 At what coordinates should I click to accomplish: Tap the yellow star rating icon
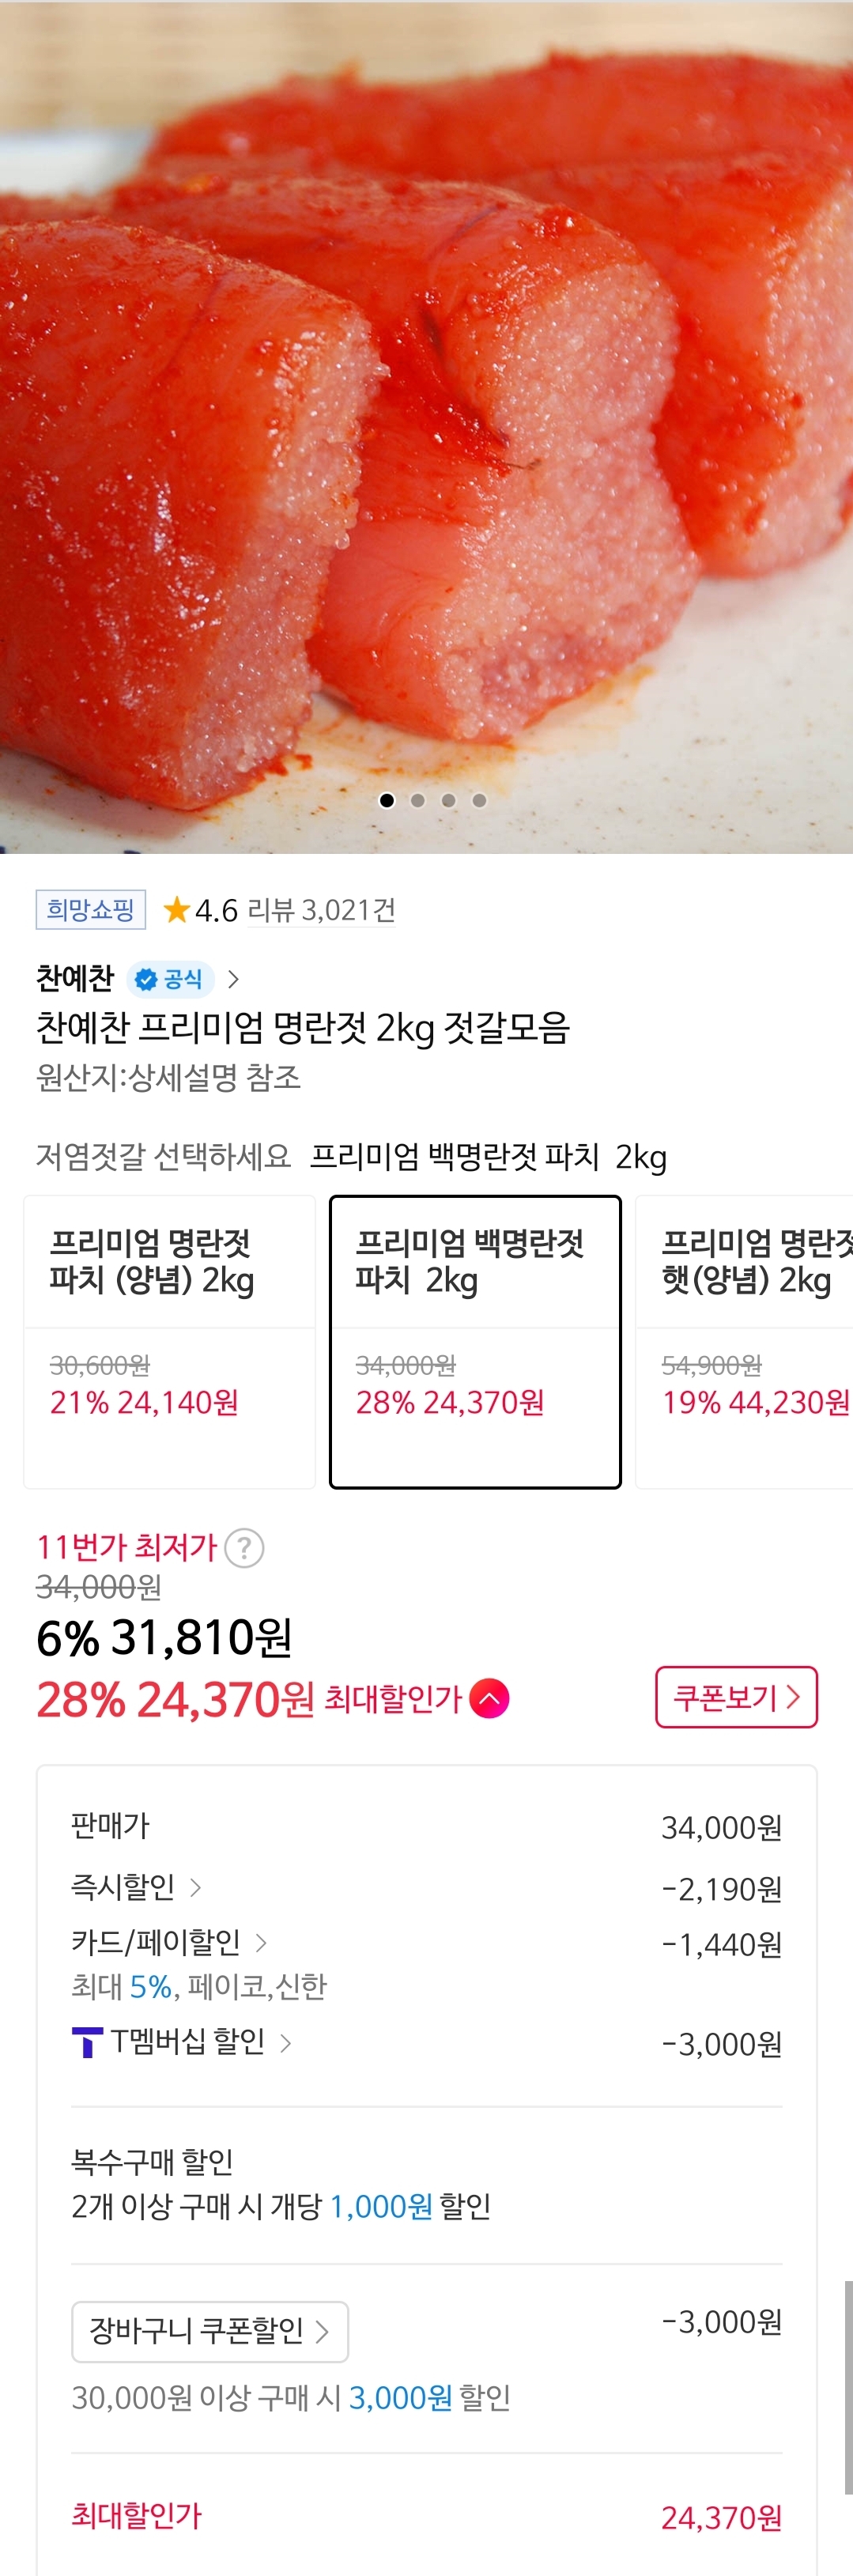tap(177, 910)
